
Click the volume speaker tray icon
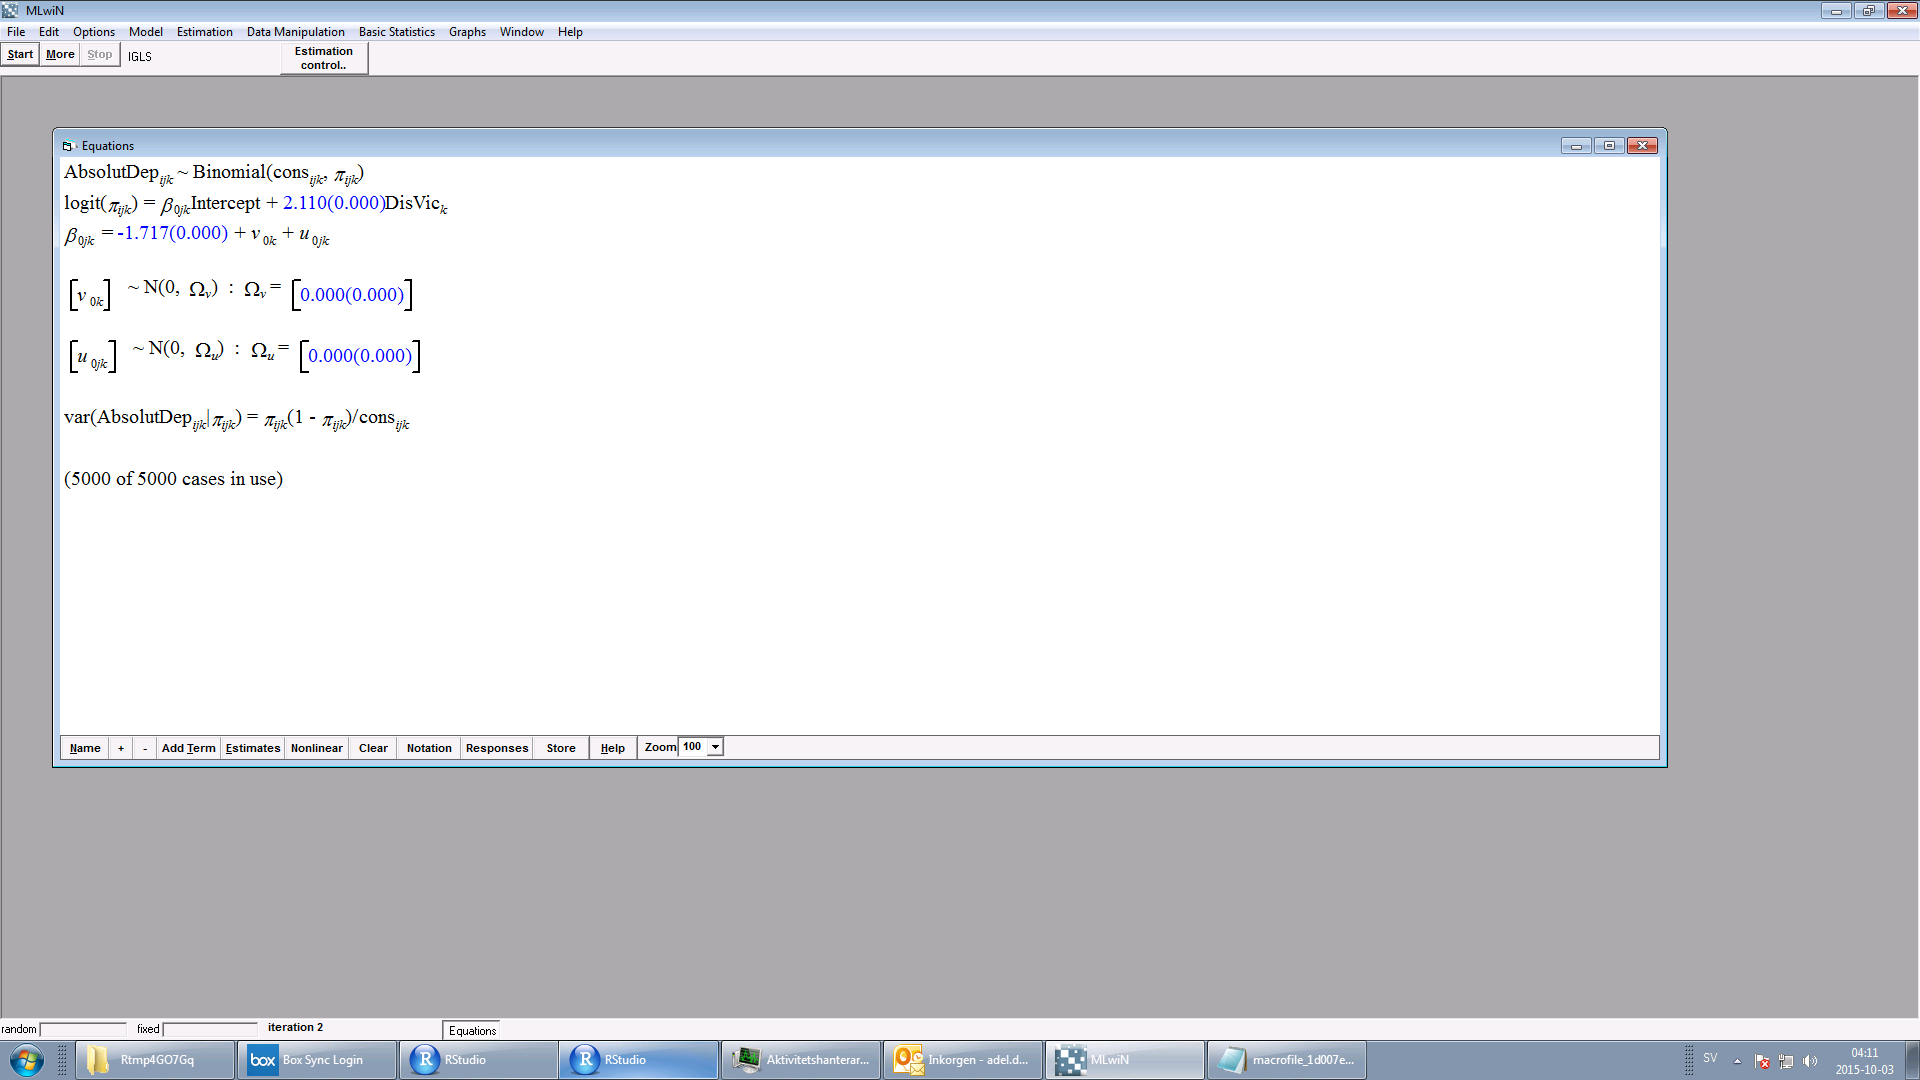click(1810, 1061)
